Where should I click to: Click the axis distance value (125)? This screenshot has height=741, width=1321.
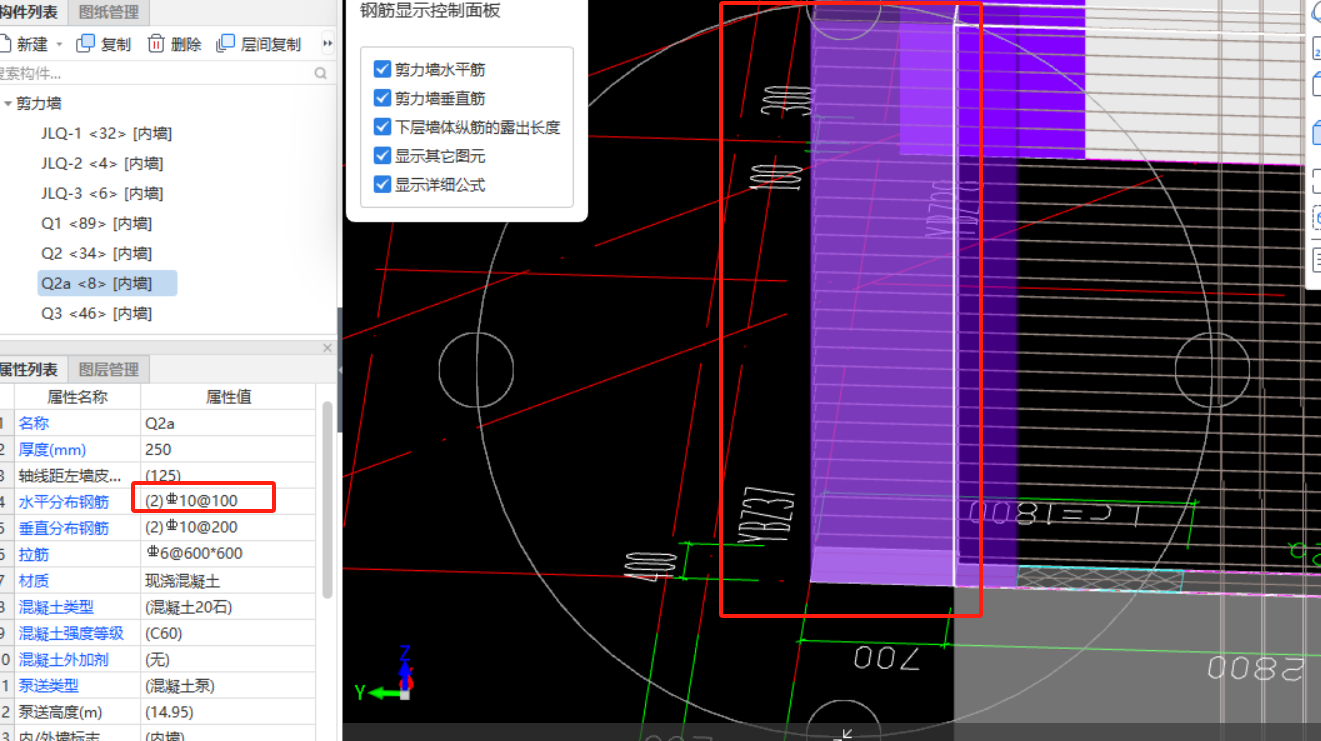click(229, 476)
